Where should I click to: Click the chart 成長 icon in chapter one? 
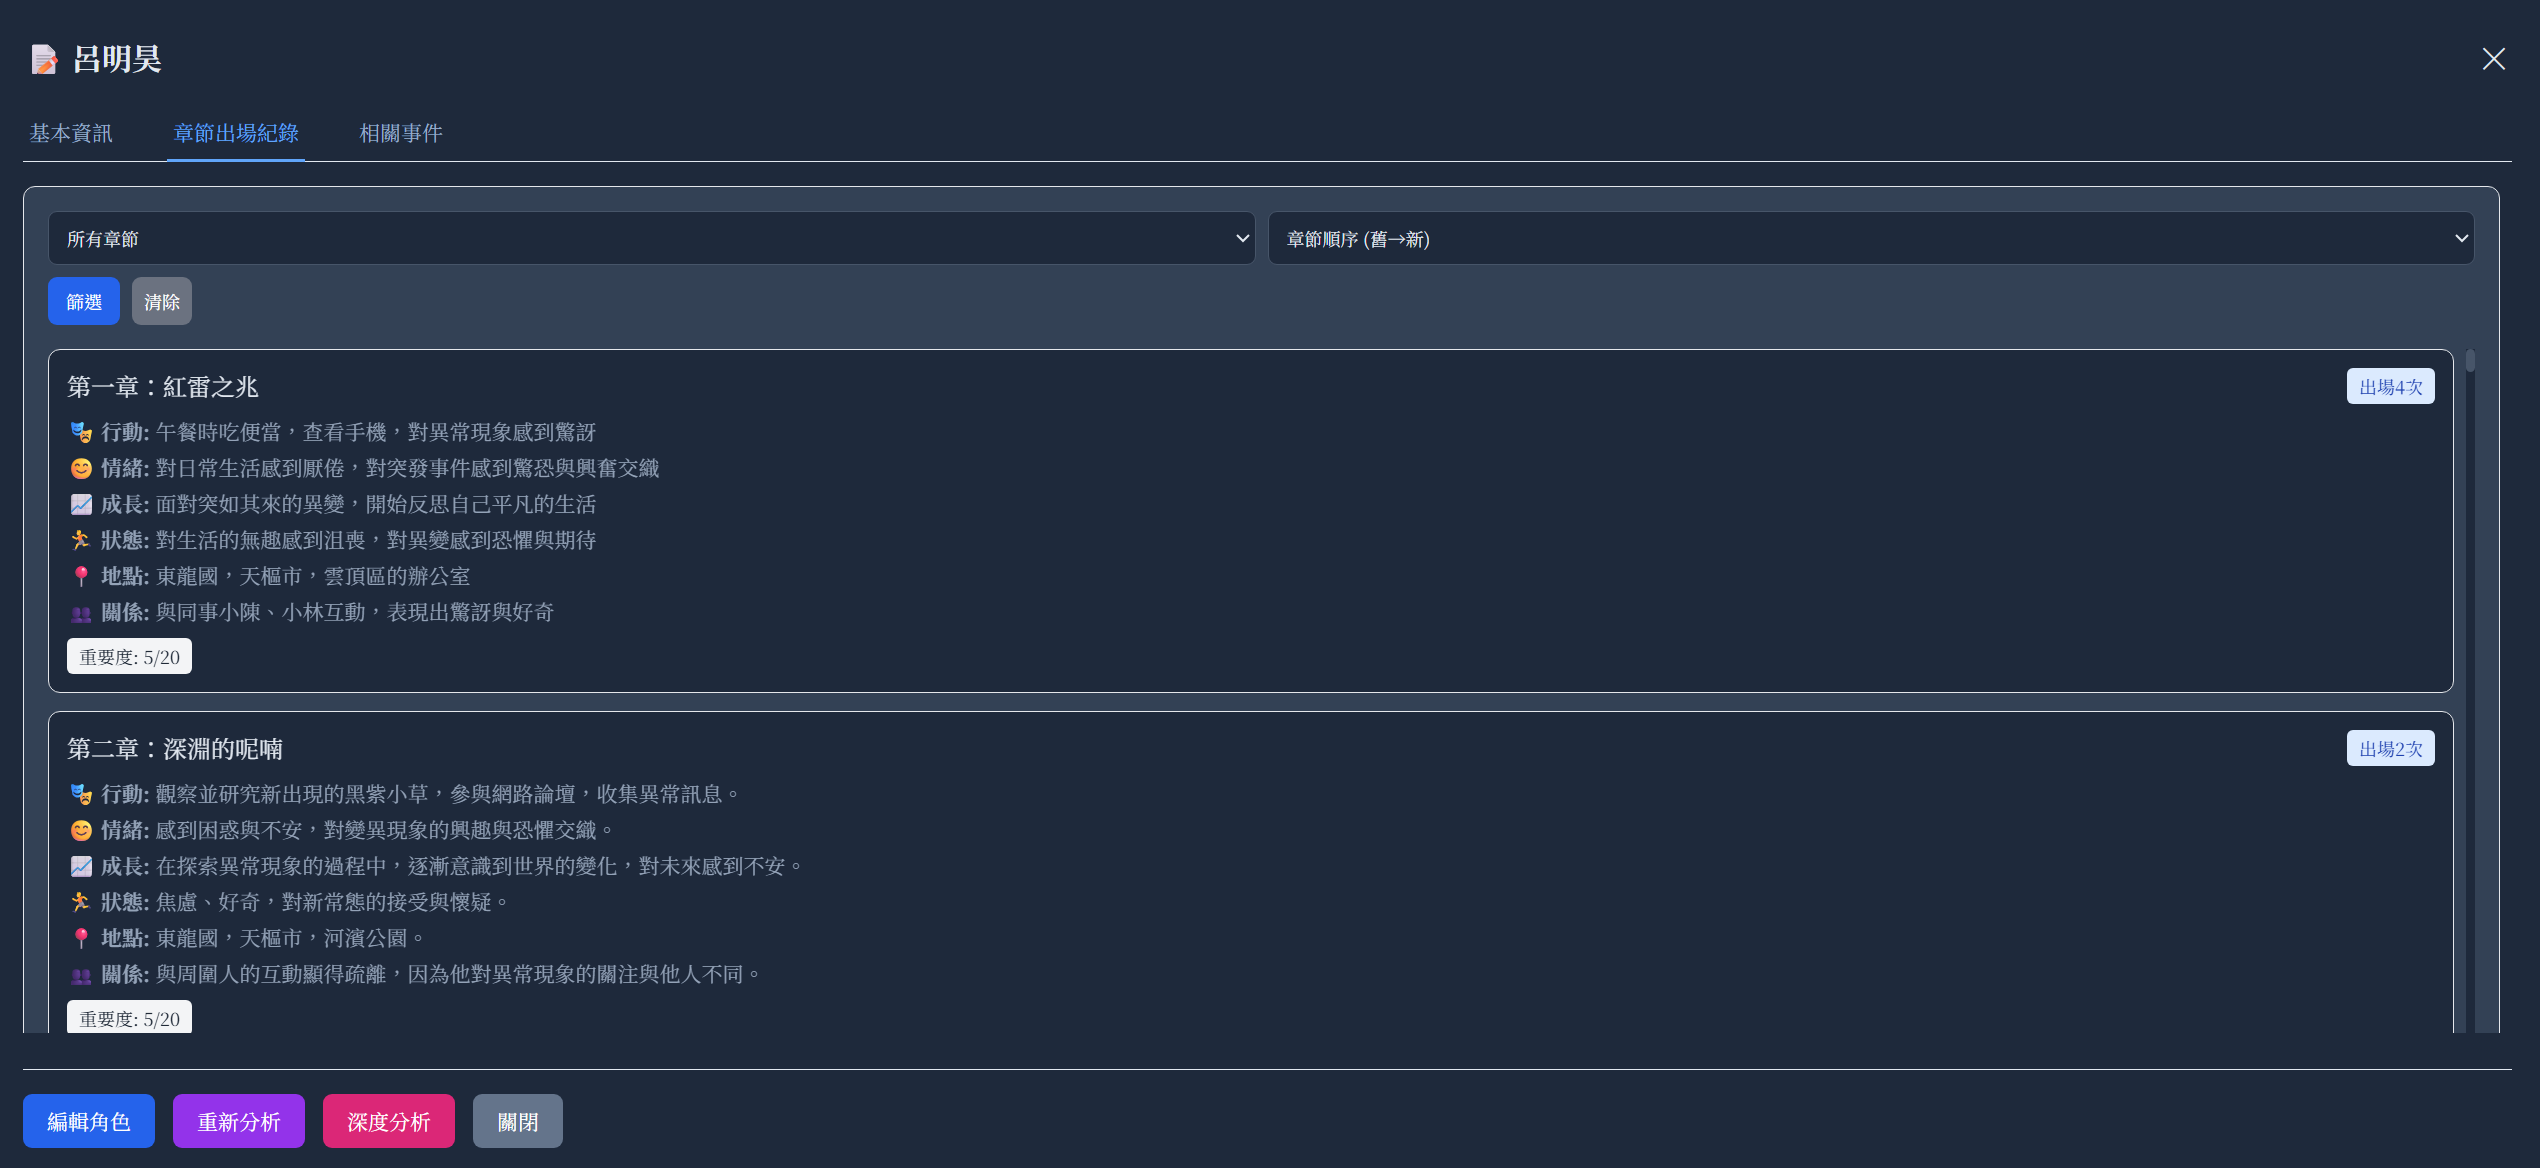pyautogui.click(x=81, y=504)
